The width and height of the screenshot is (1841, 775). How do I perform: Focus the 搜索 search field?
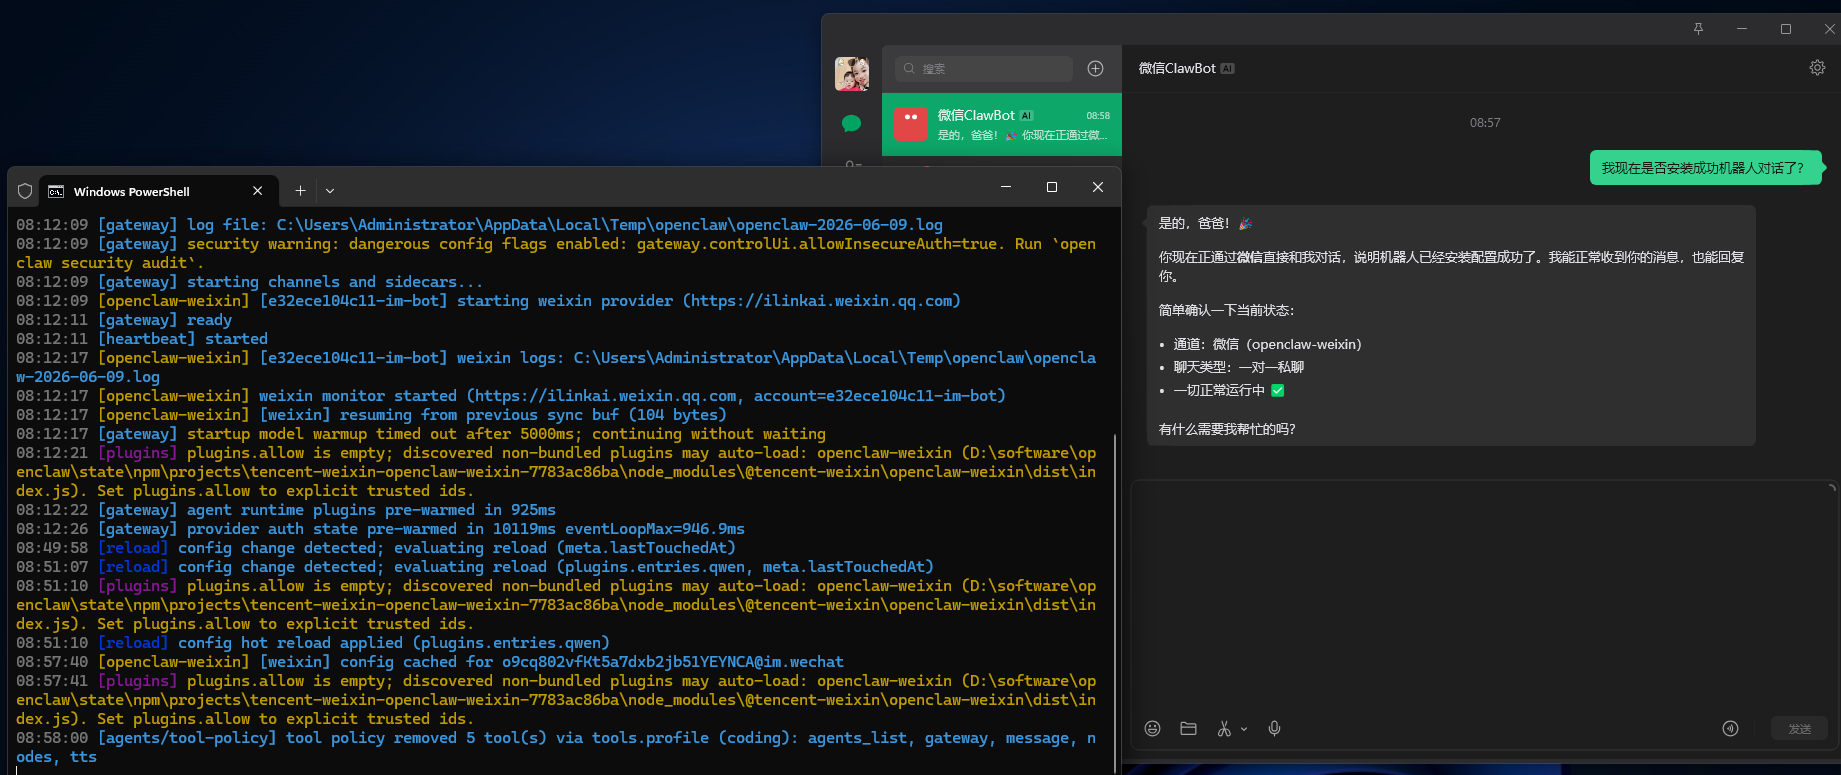(983, 68)
